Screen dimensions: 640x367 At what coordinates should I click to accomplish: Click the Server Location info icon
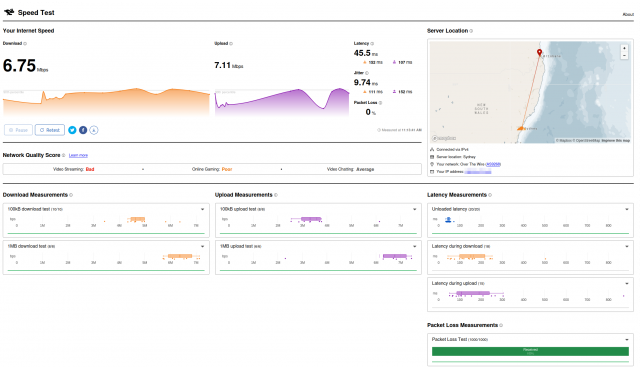point(471,31)
